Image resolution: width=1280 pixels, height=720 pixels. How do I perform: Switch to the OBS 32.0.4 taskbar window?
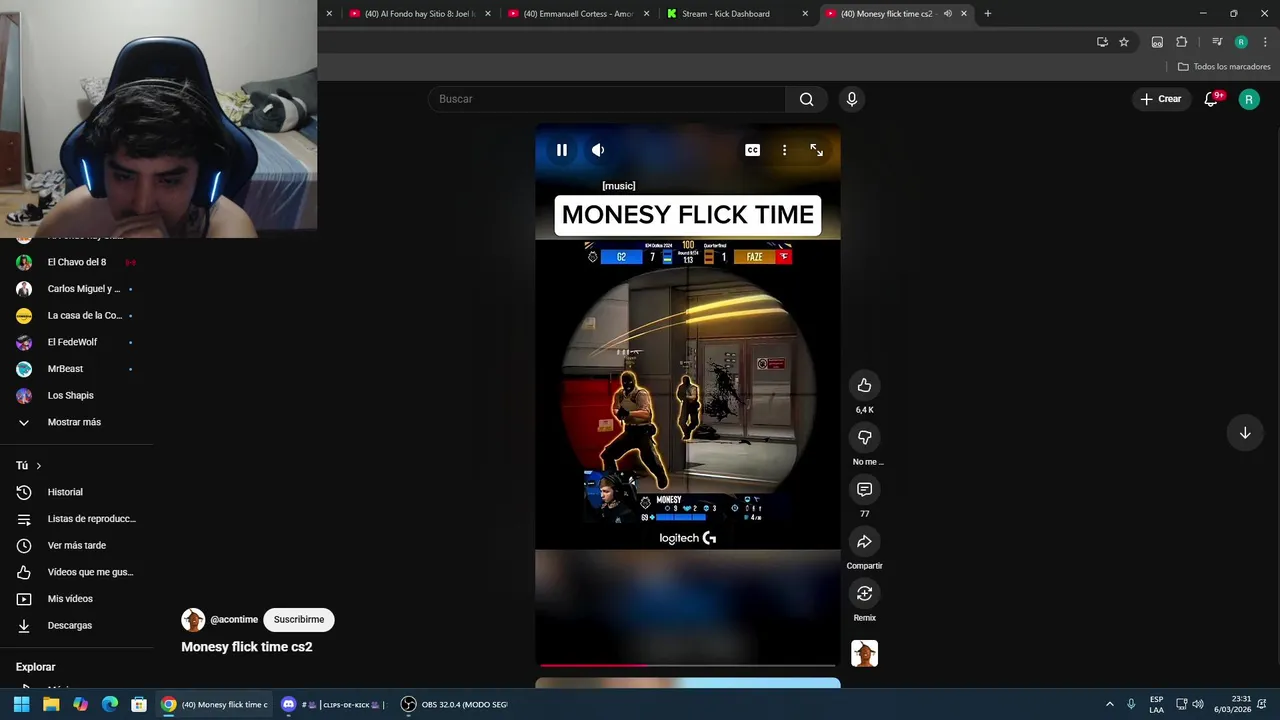pos(455,705)
